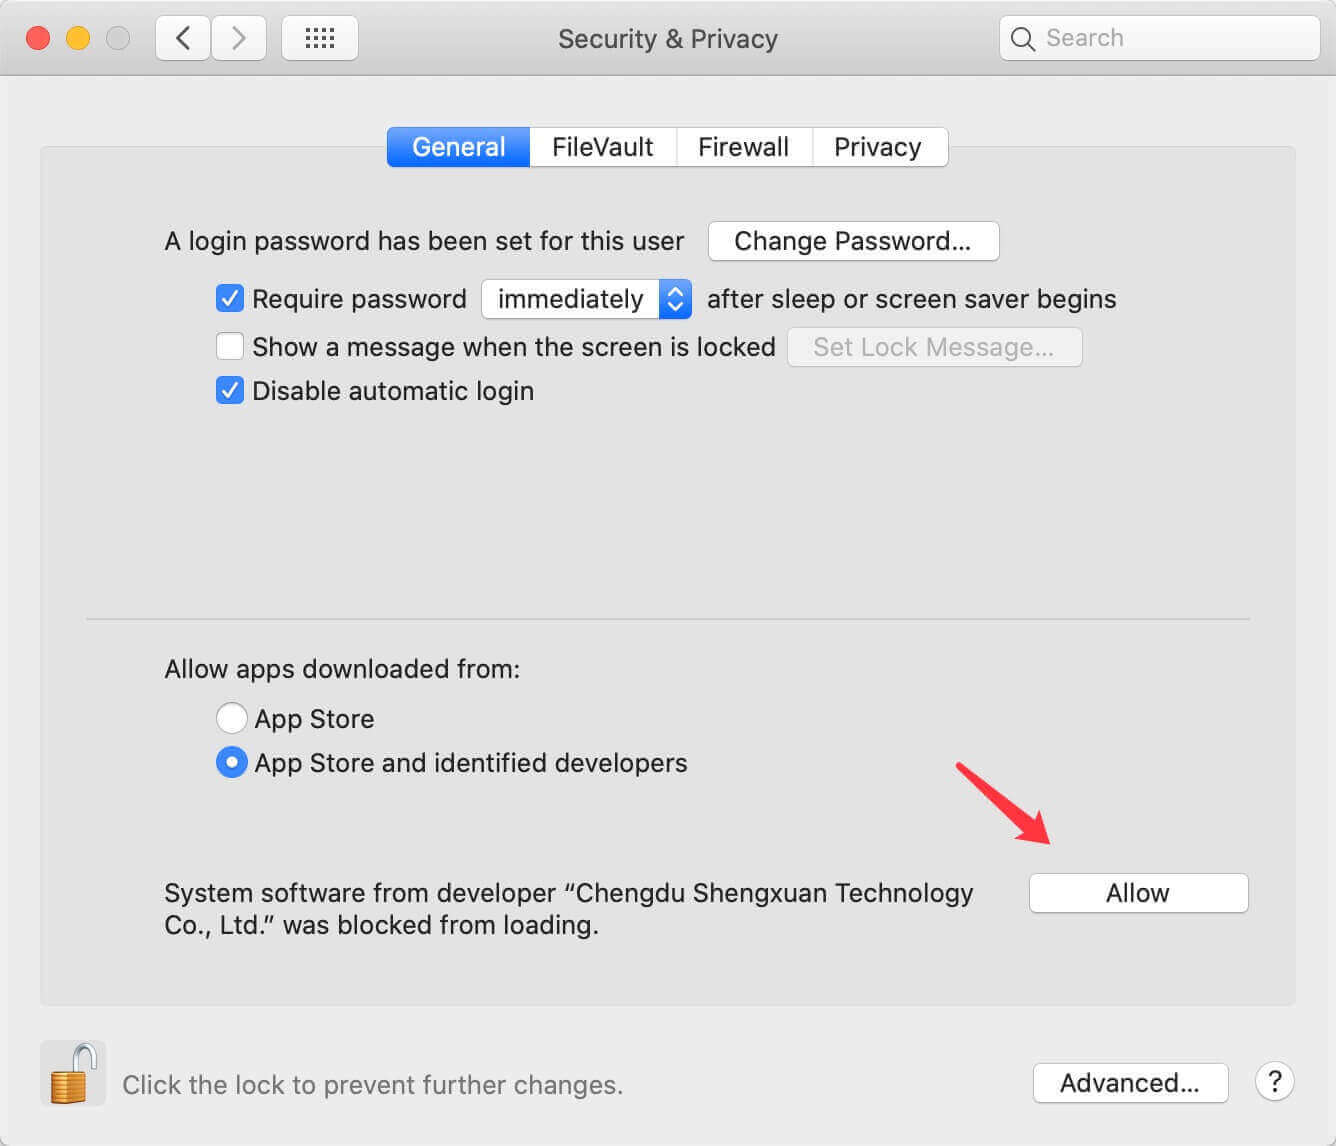1336x1146 pixels.
Task: Switch to the FileVault tab
Action: (602, 147)
